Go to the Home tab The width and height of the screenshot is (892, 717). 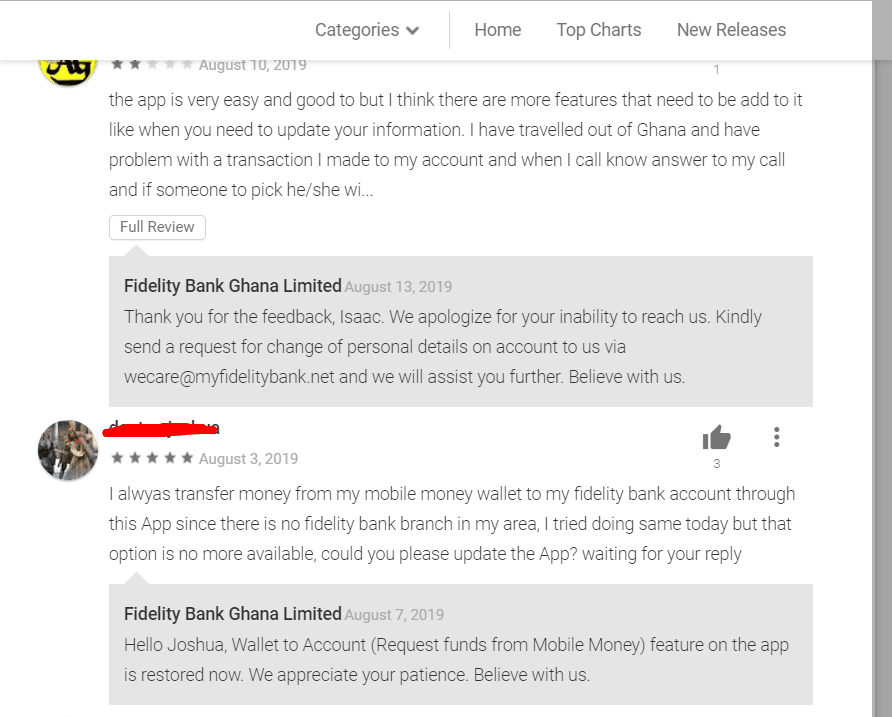point(498,30)
